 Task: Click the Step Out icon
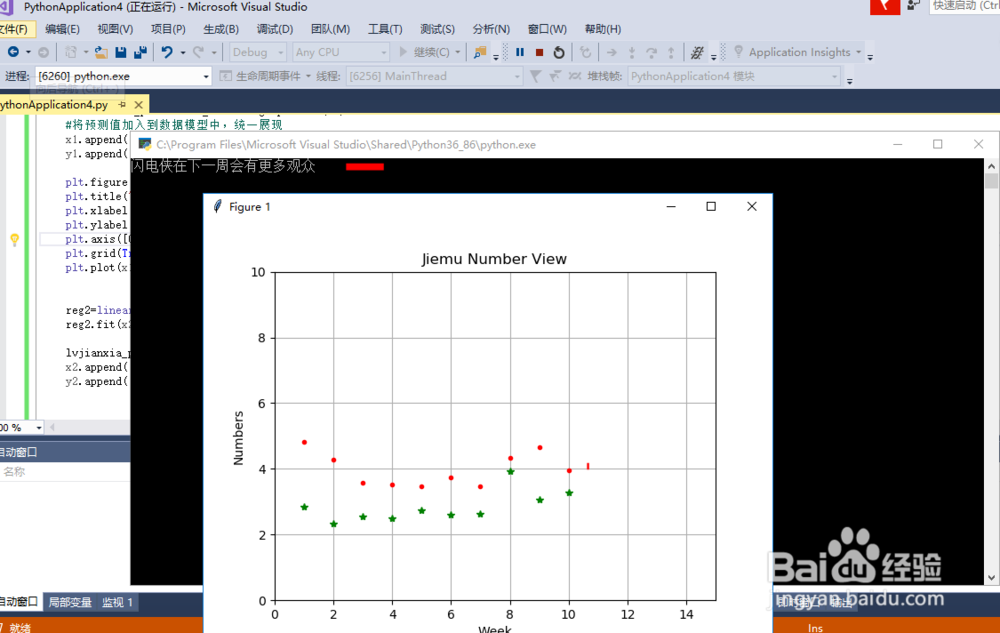pyautogui.click(x=671, y=52)
